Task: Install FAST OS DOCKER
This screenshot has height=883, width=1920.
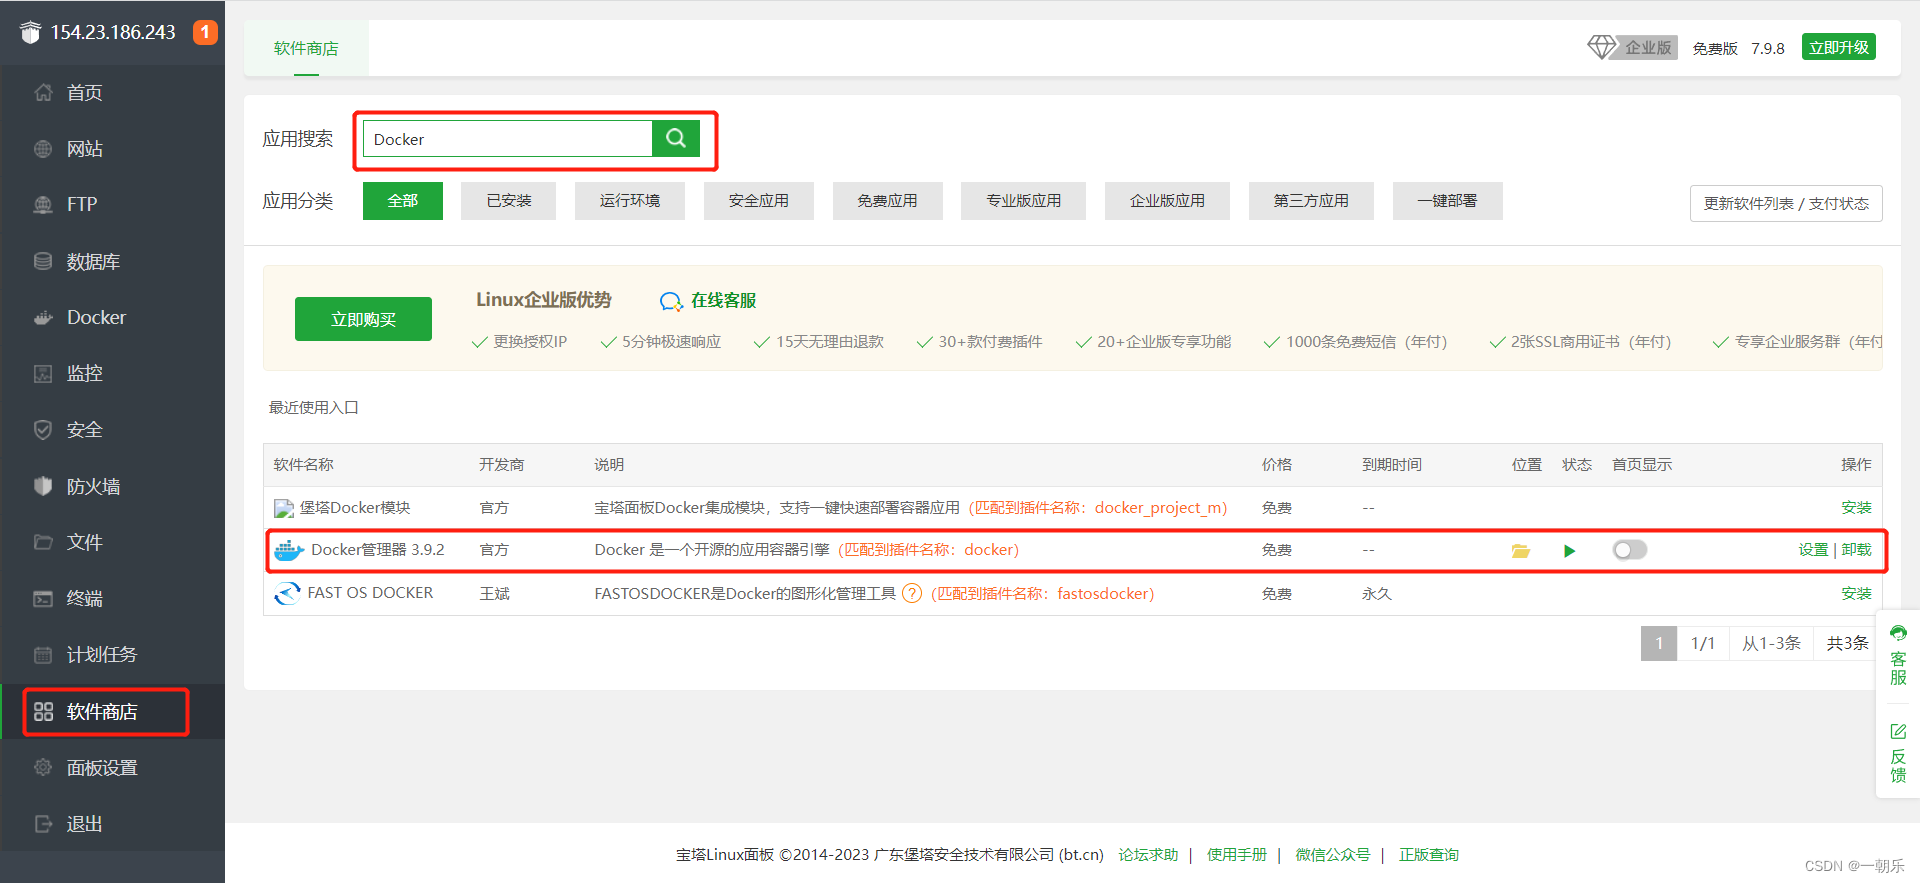Action: 1857,594
